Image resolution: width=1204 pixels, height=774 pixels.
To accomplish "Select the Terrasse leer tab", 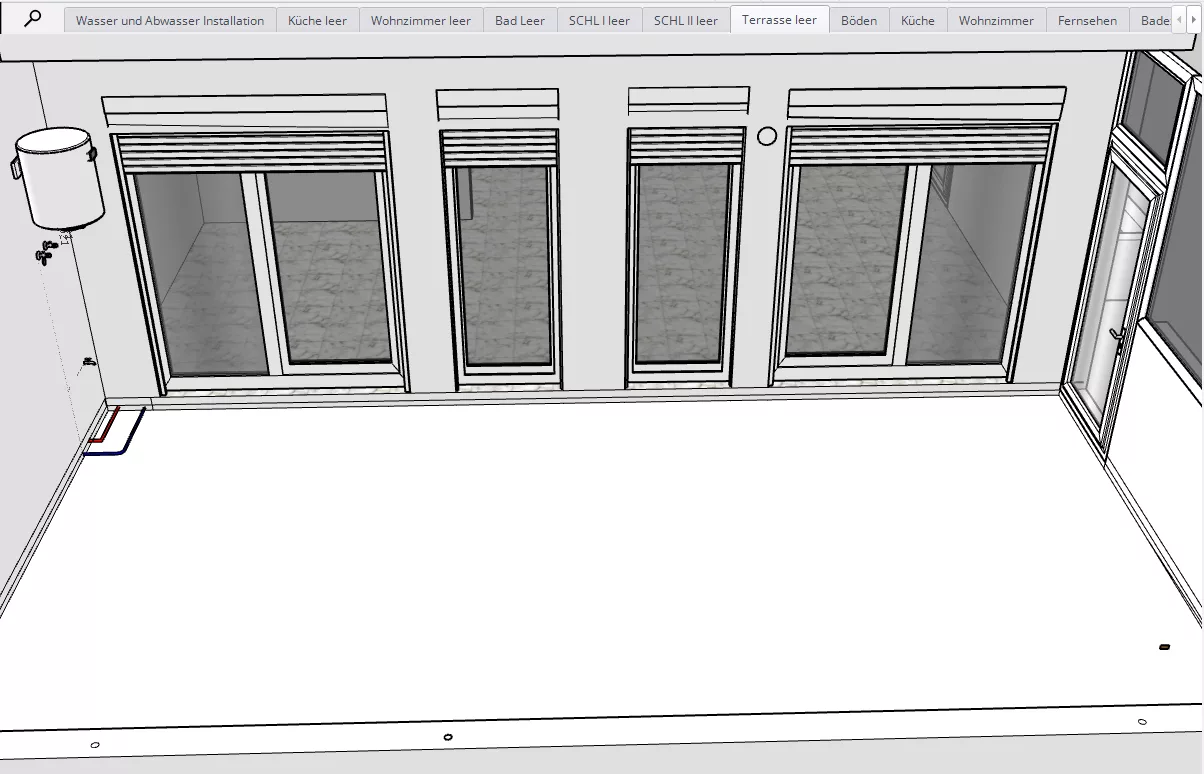I will (x=779, y=20).
